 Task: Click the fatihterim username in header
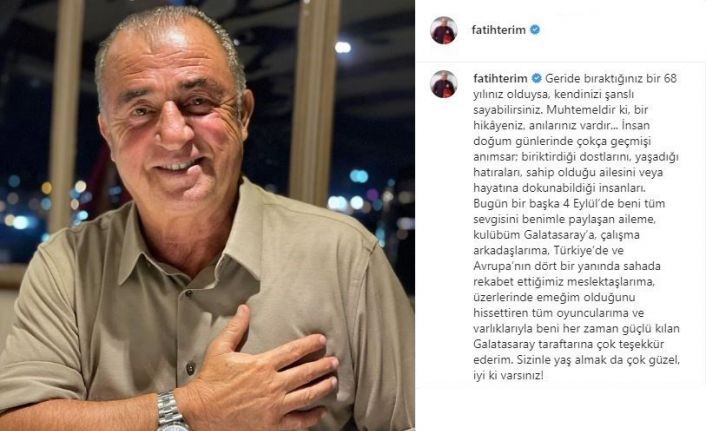point(498,30)
